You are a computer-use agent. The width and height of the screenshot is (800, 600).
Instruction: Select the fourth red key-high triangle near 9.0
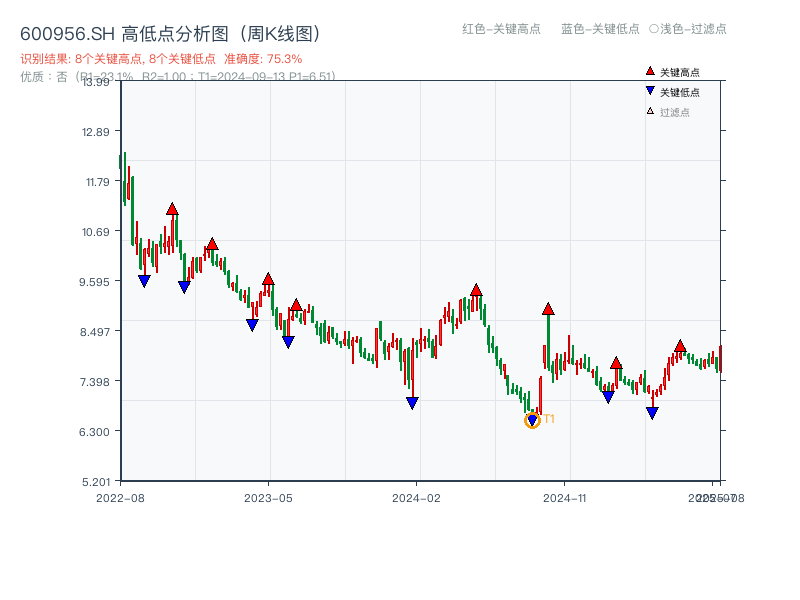tap(296, 305)
